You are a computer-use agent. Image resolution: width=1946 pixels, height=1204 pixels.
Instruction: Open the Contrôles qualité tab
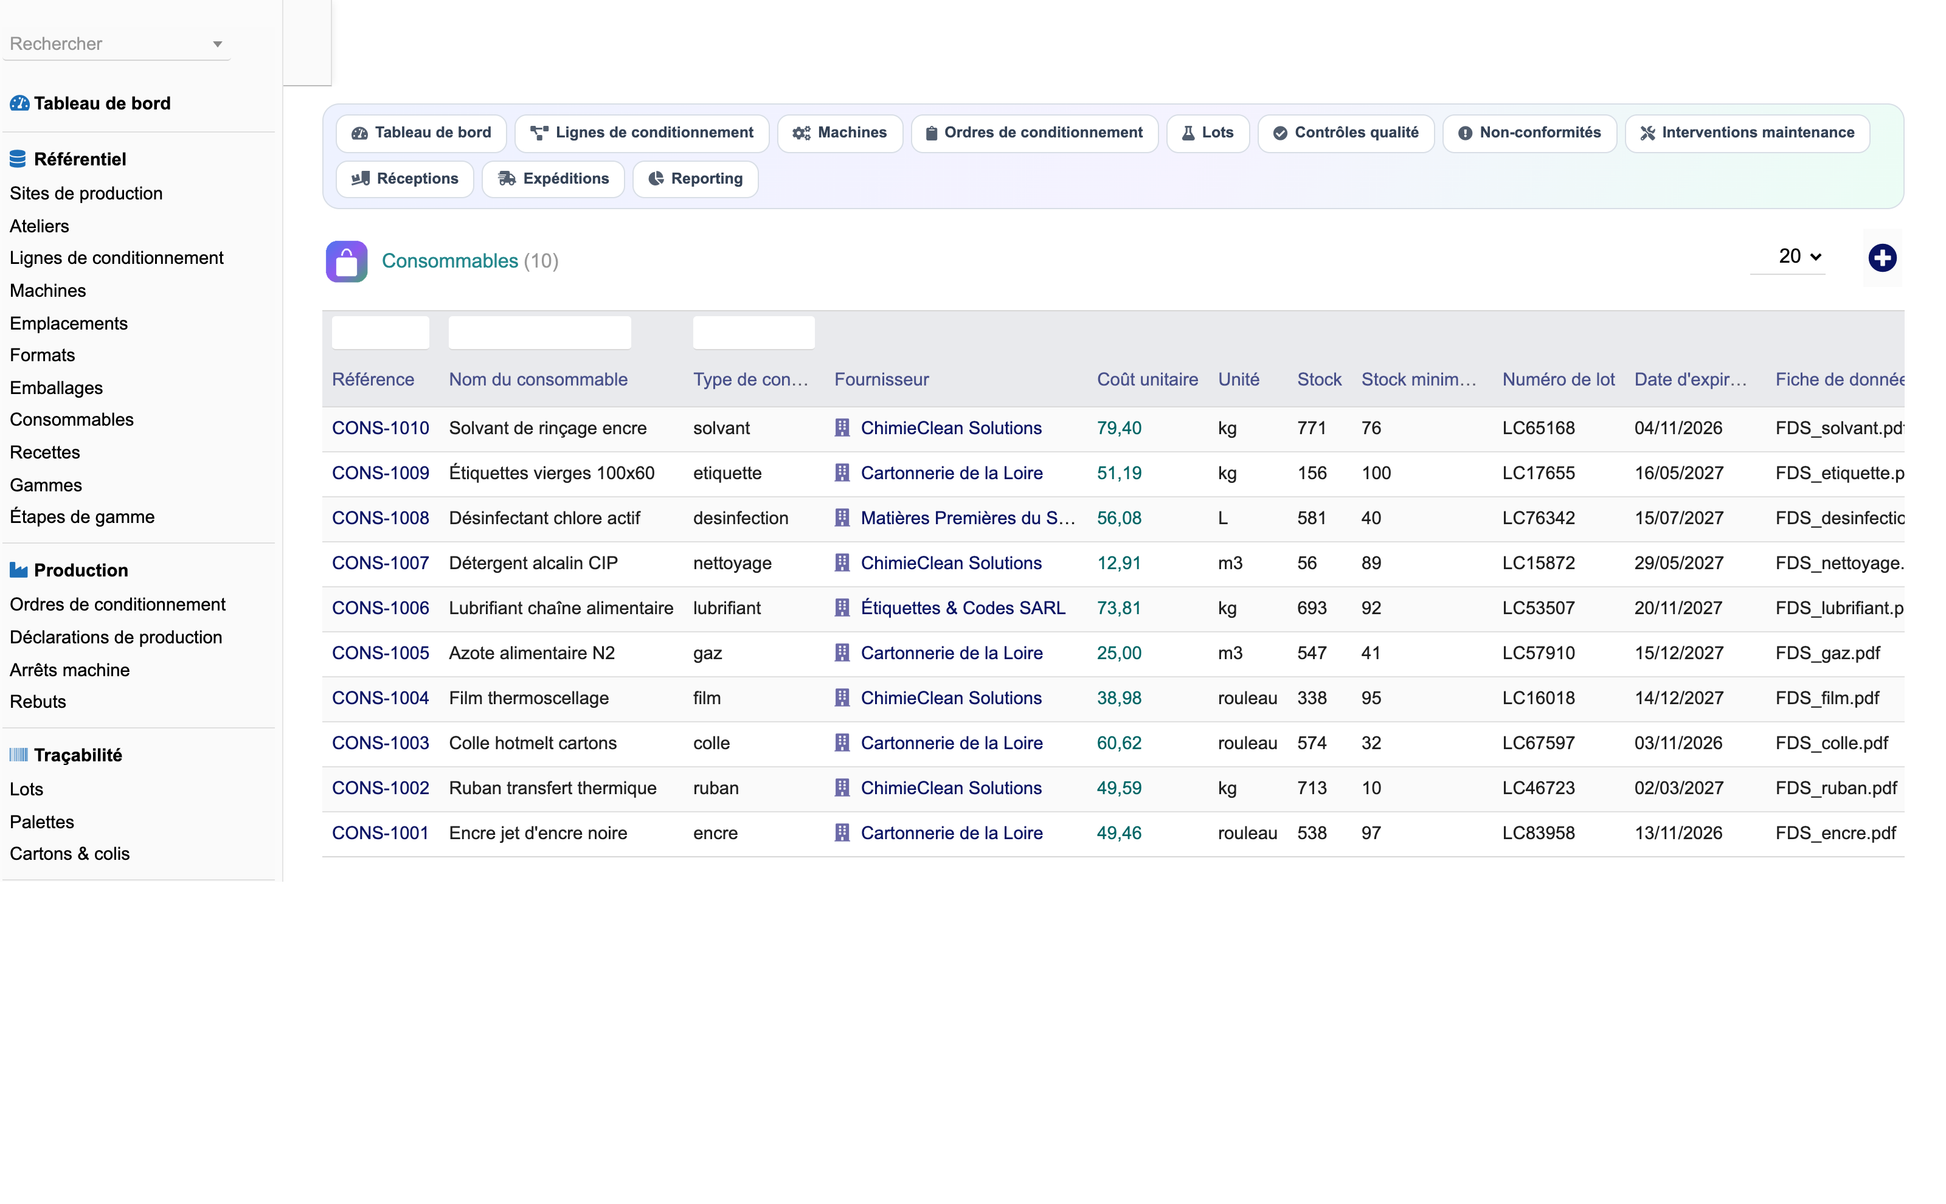click(x=1345, y=133)
